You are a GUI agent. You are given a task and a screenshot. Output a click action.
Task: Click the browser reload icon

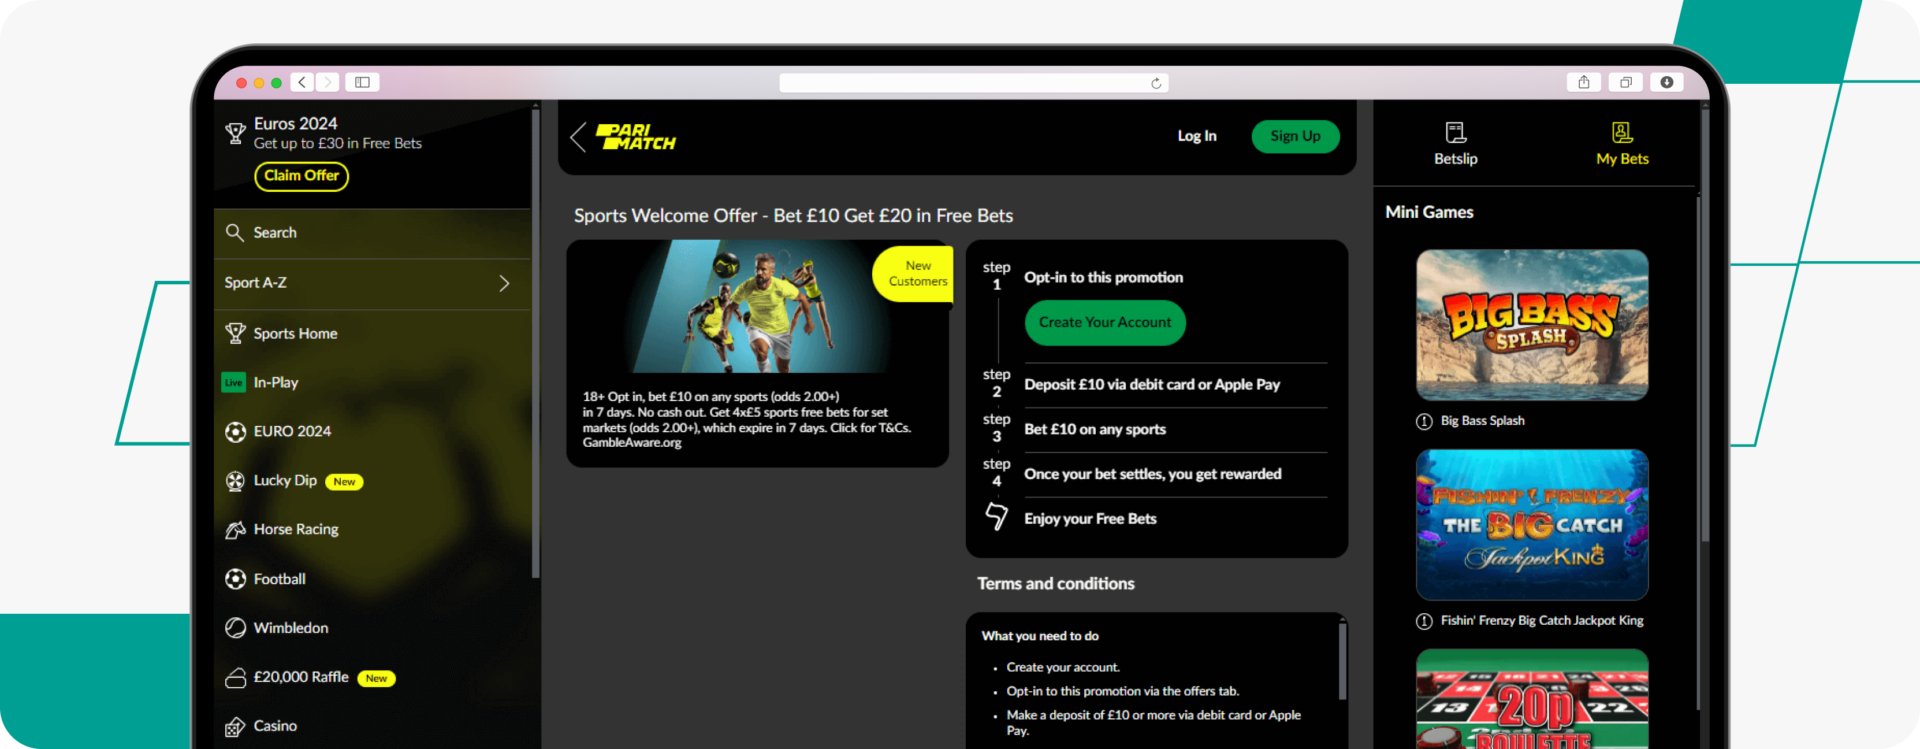[1156, 83]
